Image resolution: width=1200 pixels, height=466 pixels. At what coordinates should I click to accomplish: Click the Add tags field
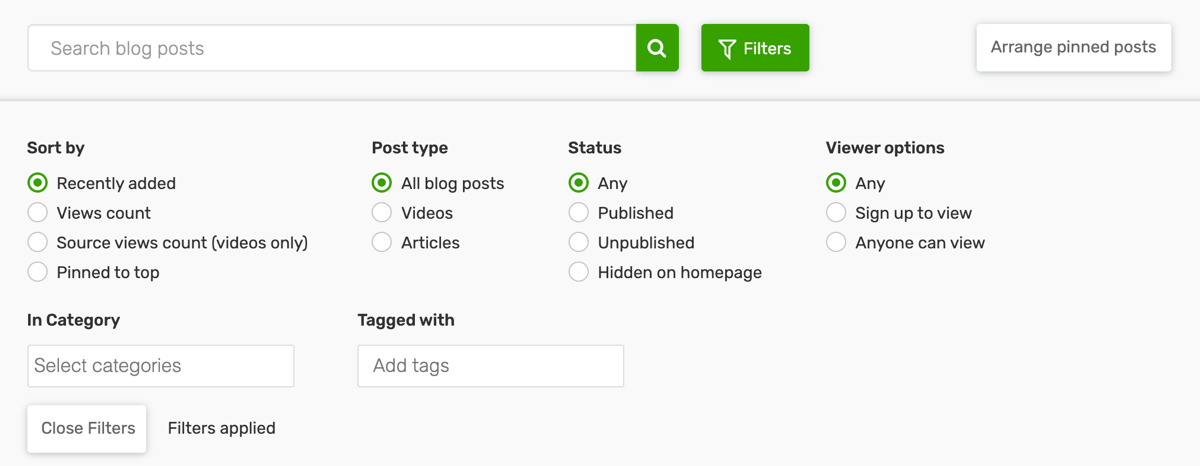point(491,366)
